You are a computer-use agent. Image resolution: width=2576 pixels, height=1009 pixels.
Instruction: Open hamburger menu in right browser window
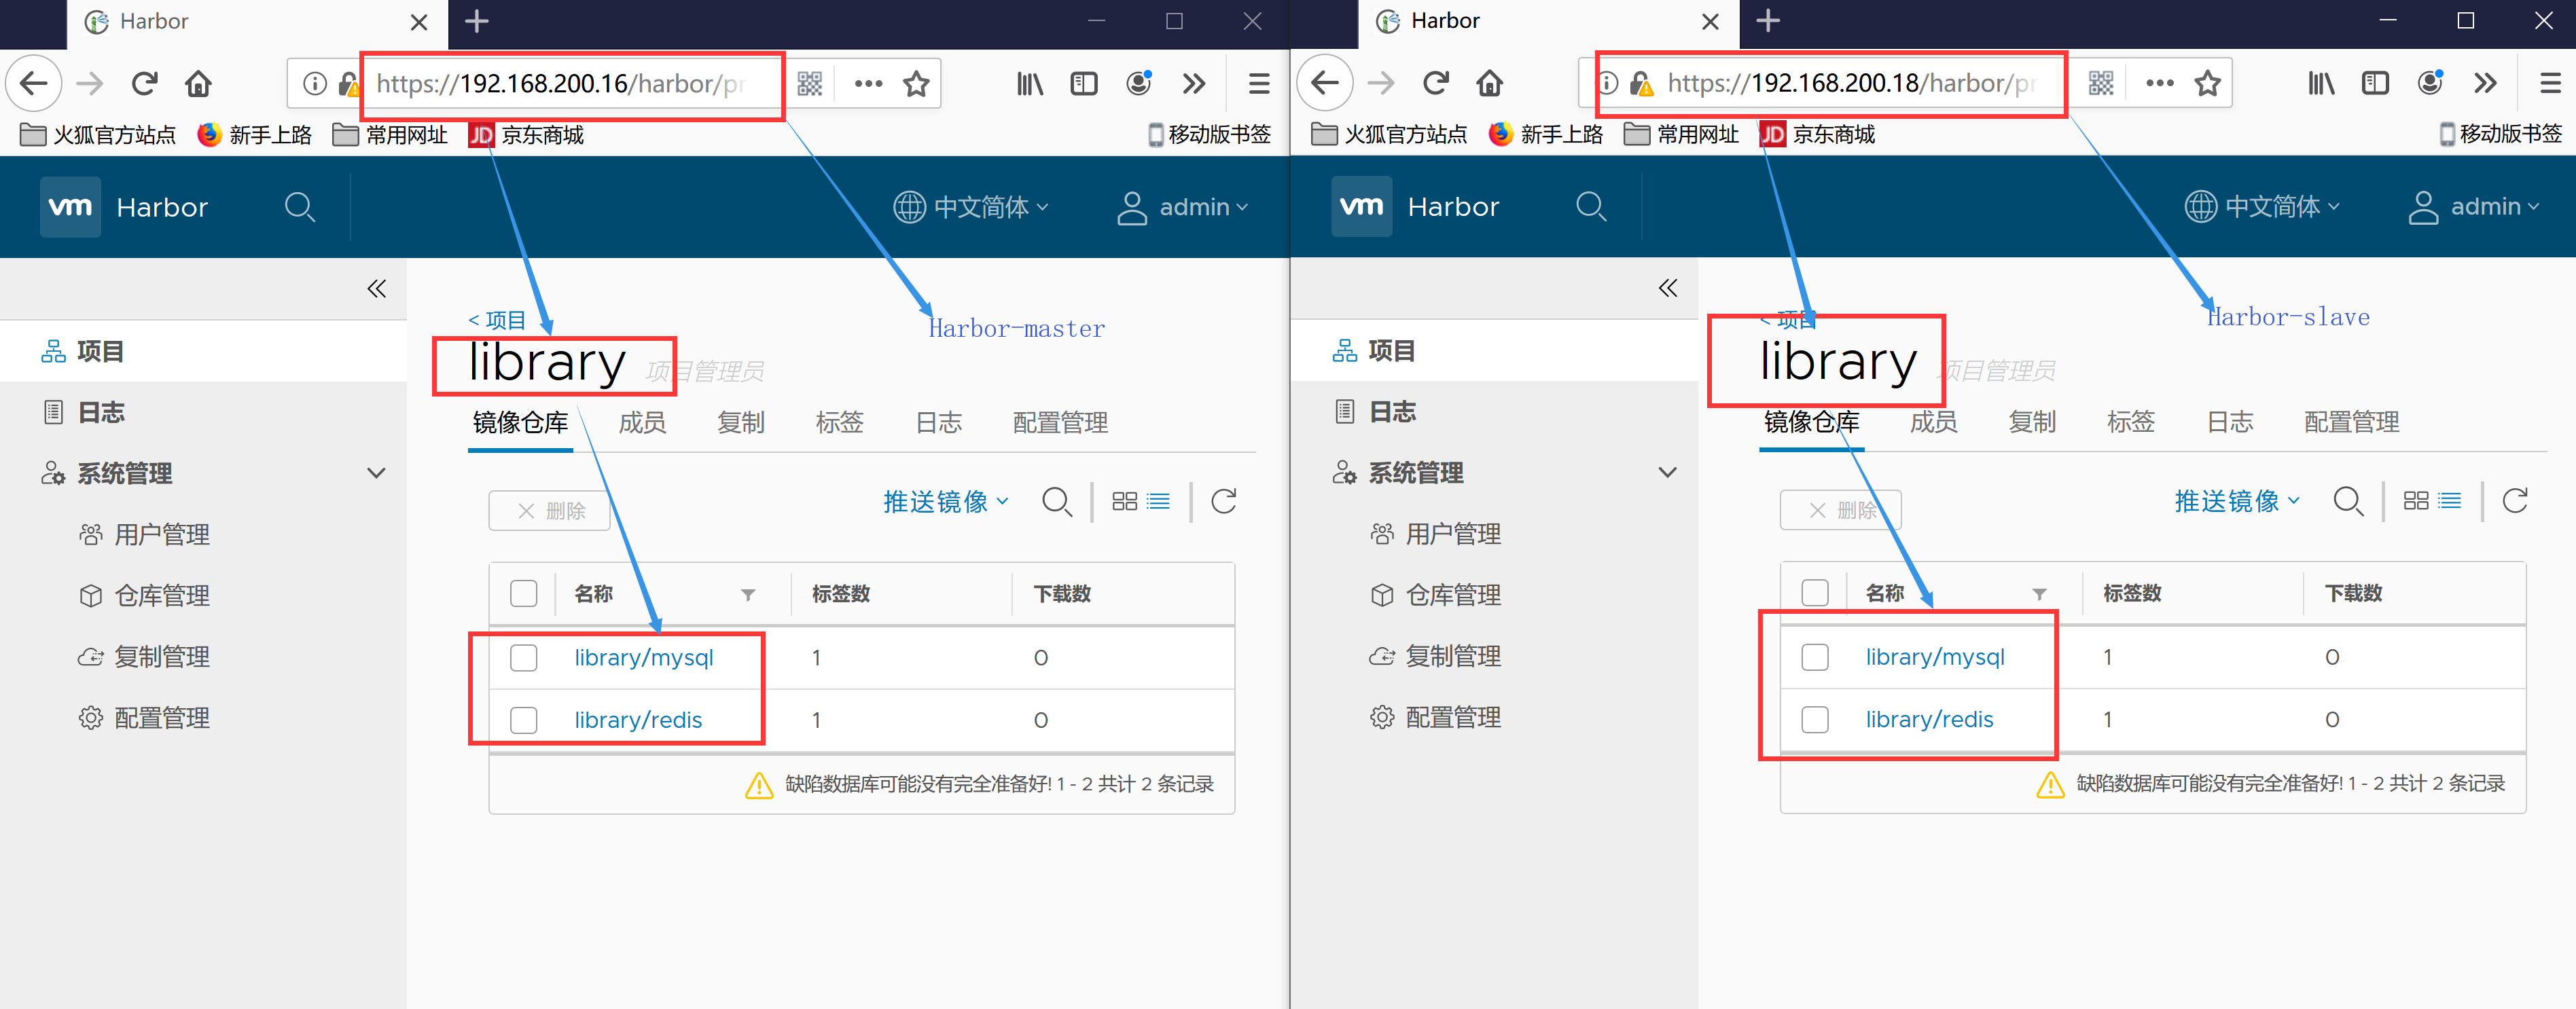[2550, 83]
